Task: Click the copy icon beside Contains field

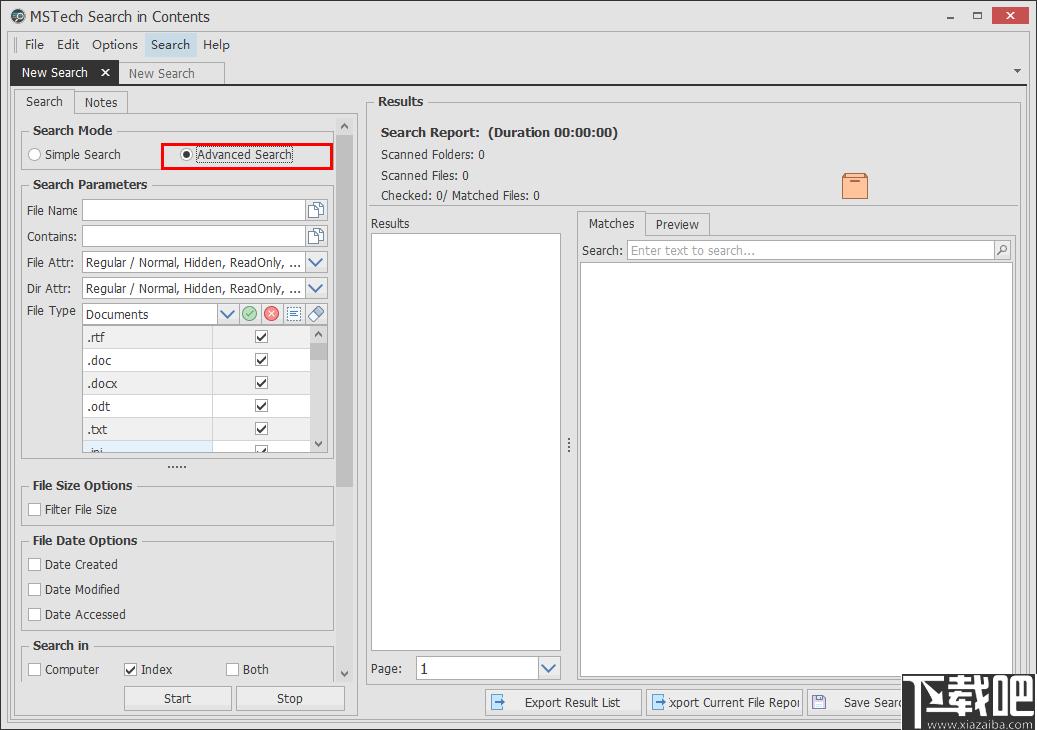Action: tap(316, 236)
